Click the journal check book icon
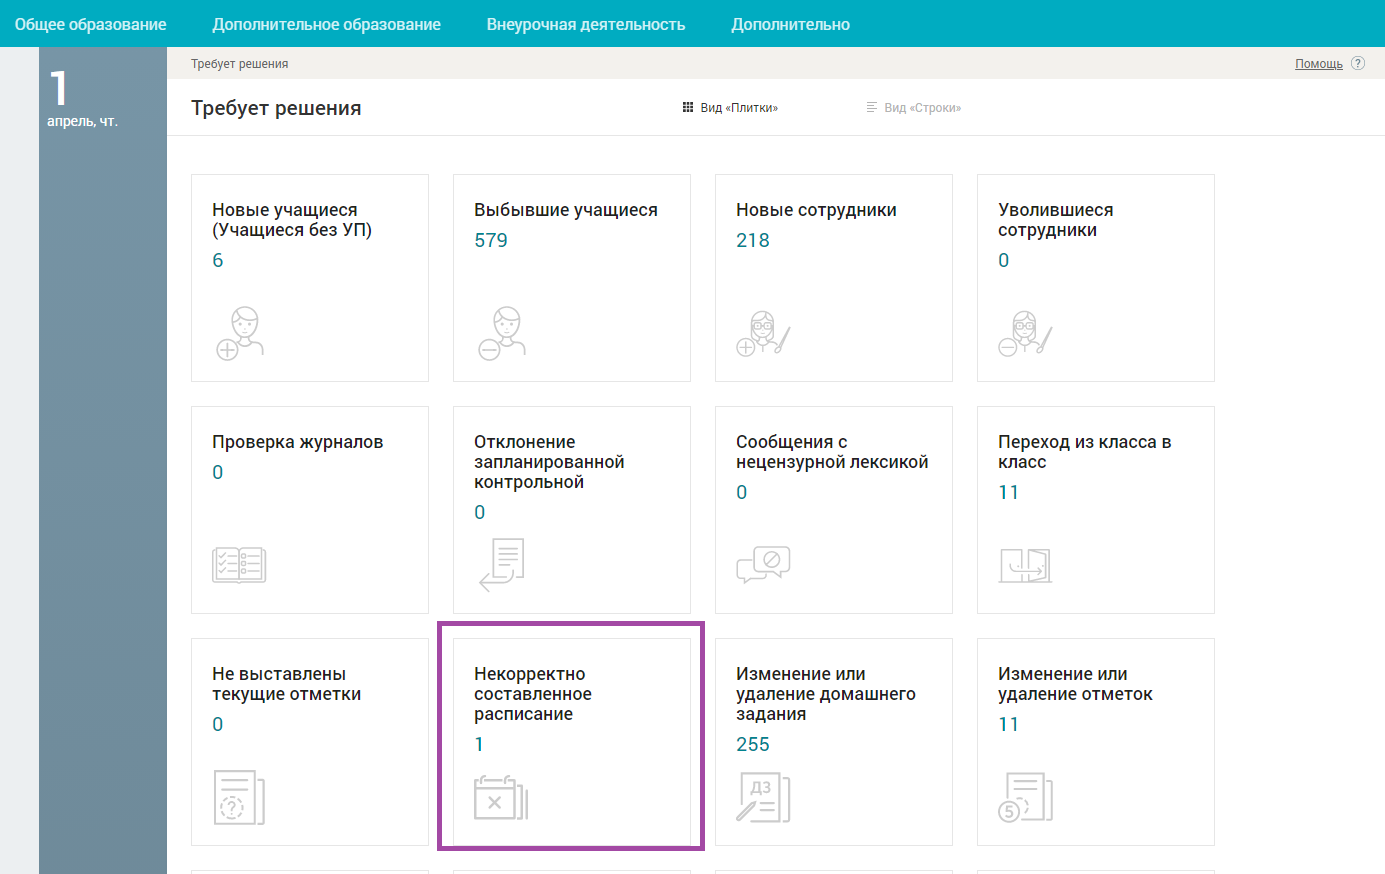The height and width of the screenshot is (874, 1385). pyautogui.click(x=239, y=565)
